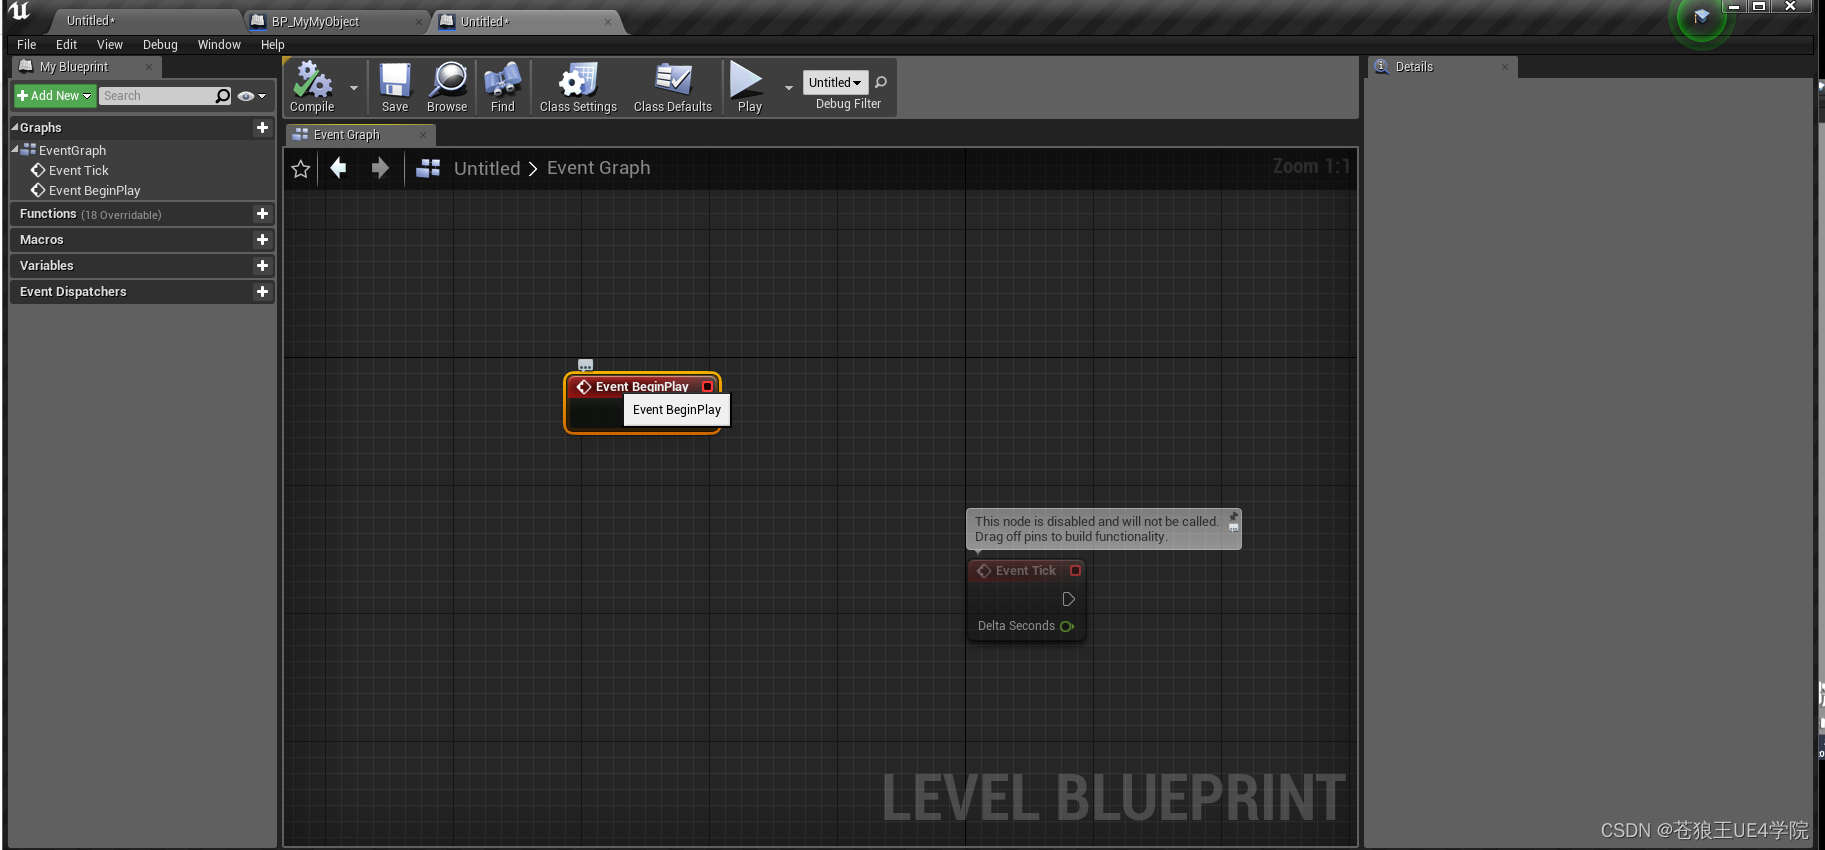1825x850 pixels.
Task: Click the debug filter magnifier icon
Action: (x=881, y=83)
